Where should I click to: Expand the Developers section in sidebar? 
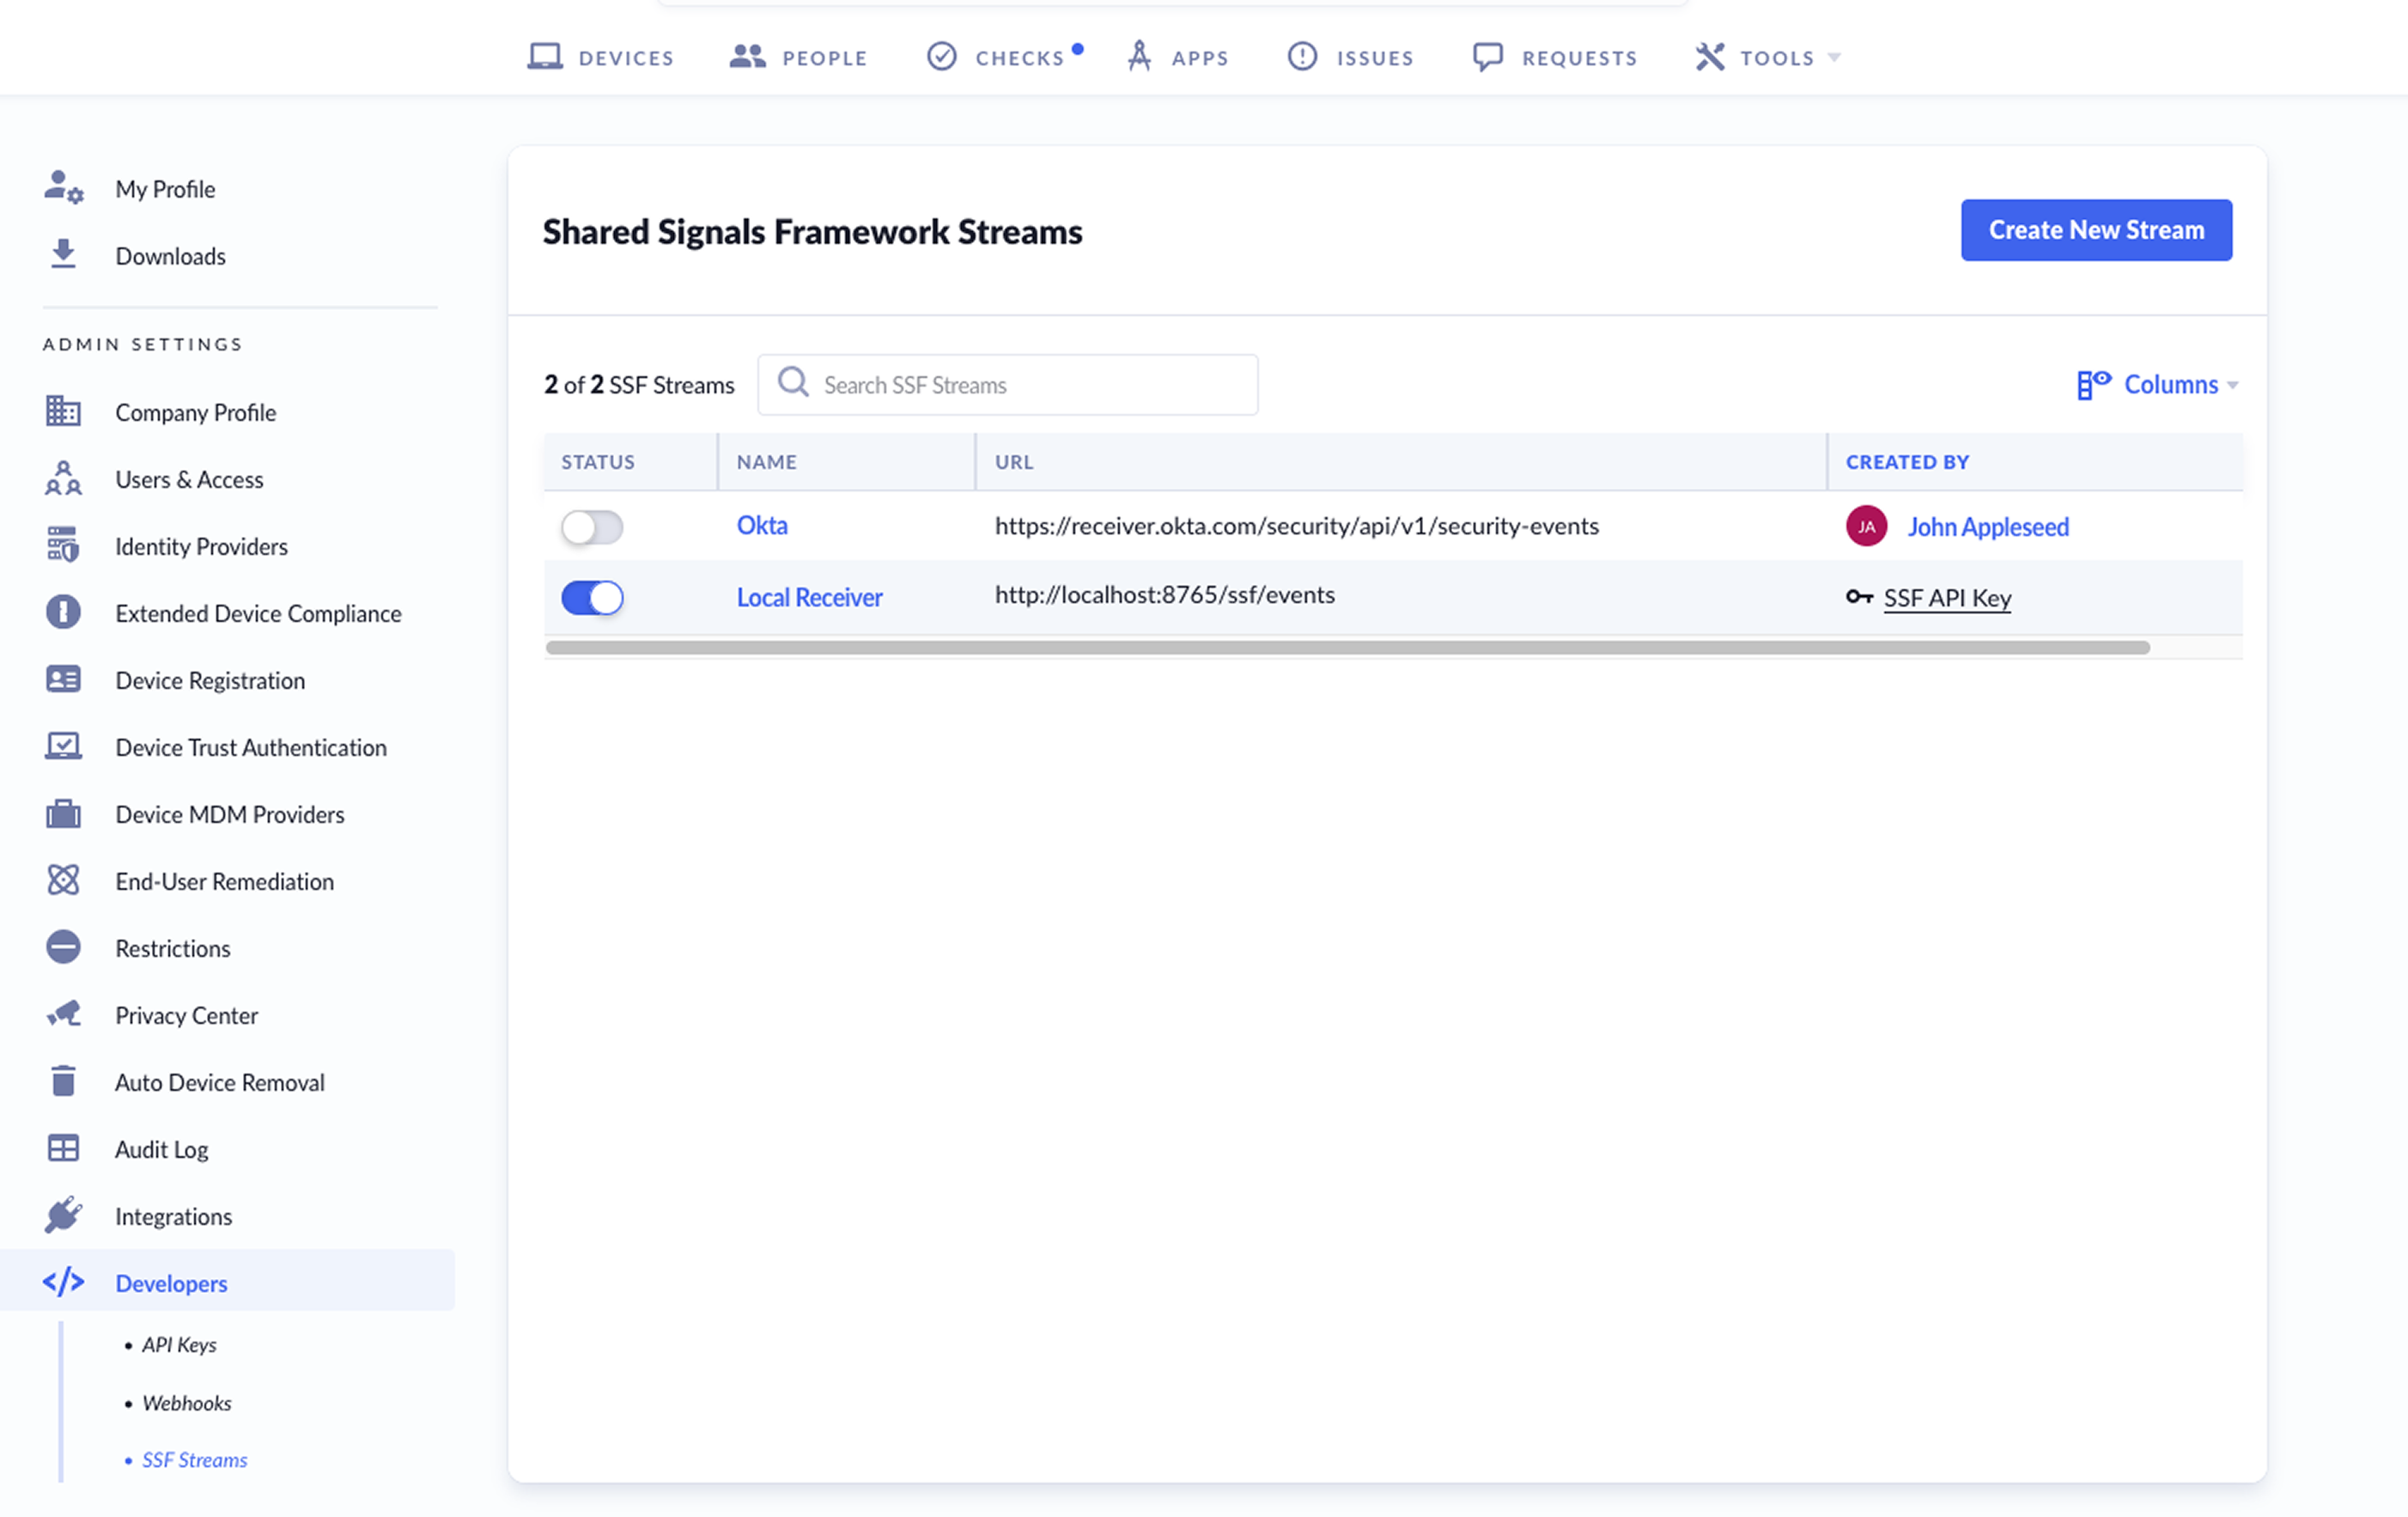tap(171, 1283)
